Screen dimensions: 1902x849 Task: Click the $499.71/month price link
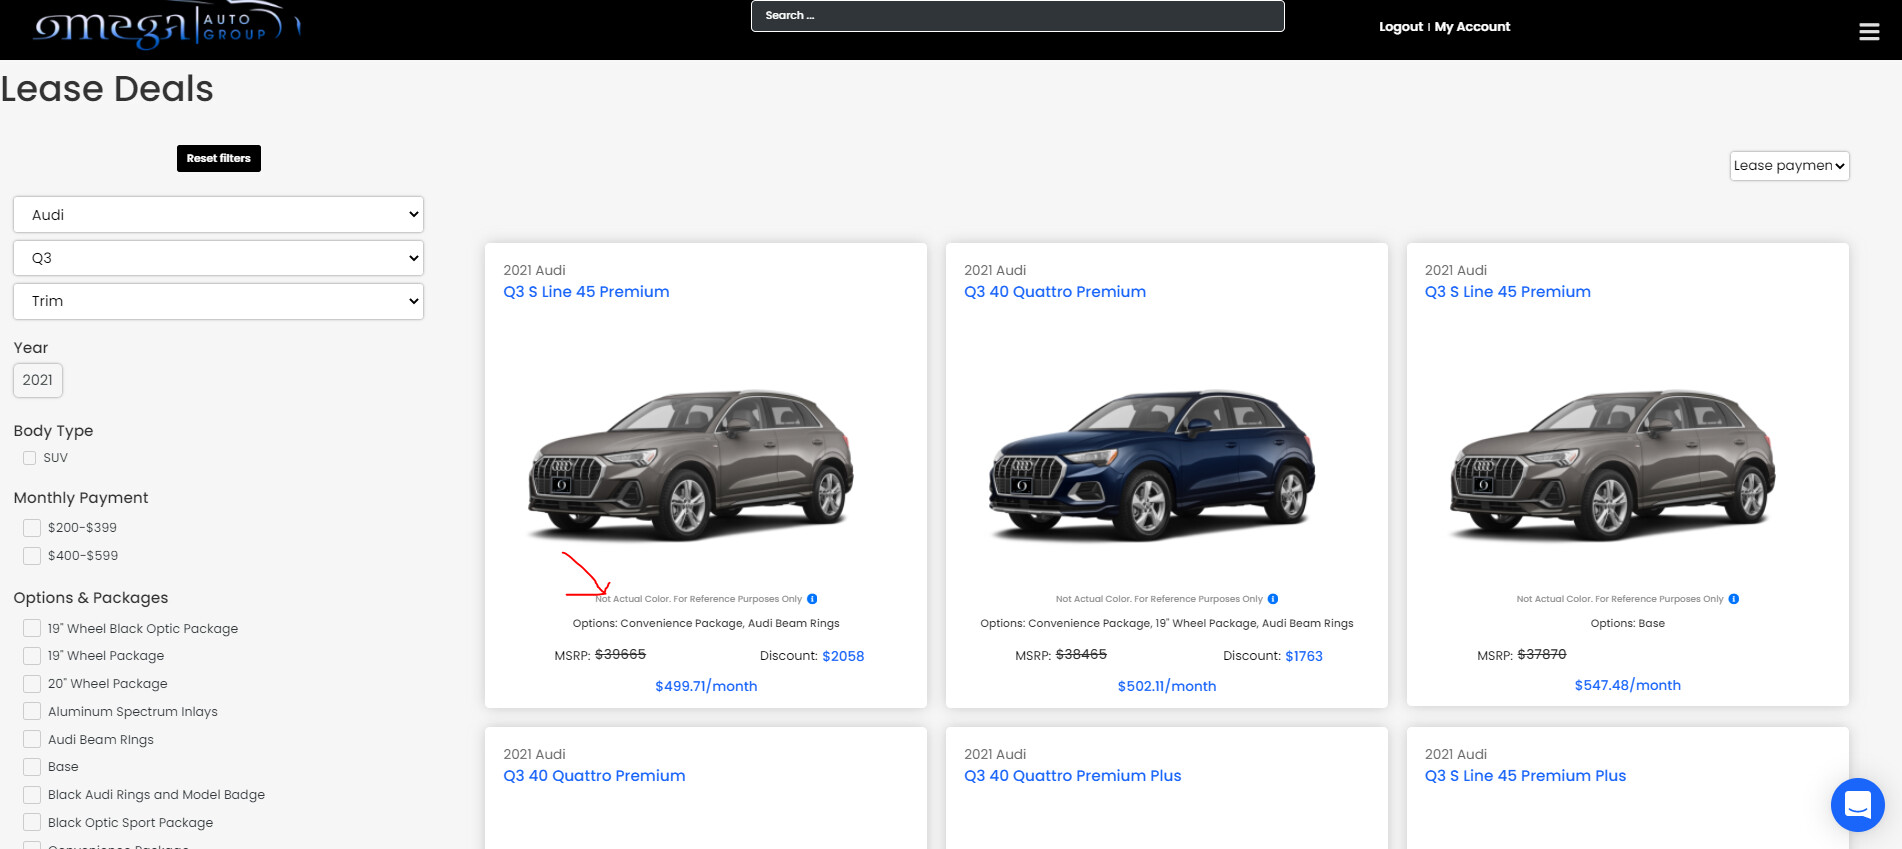point(706,686)
